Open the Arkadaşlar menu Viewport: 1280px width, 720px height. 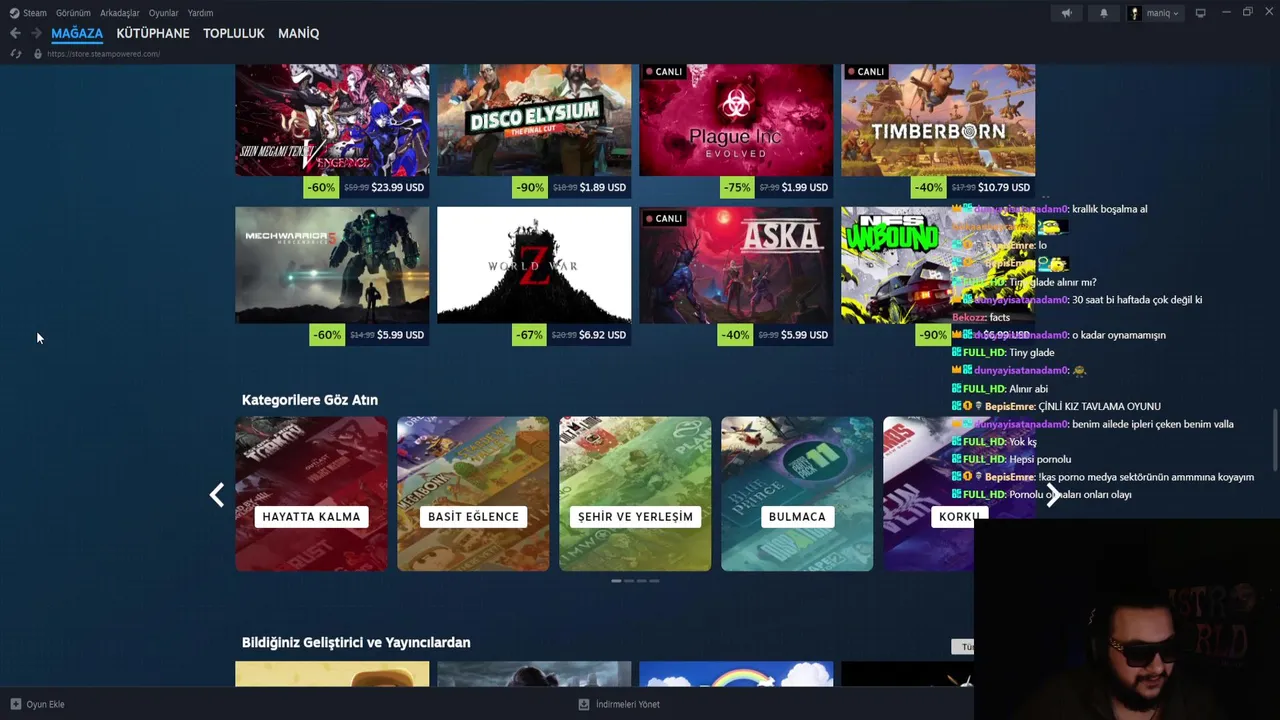point(120,13)
